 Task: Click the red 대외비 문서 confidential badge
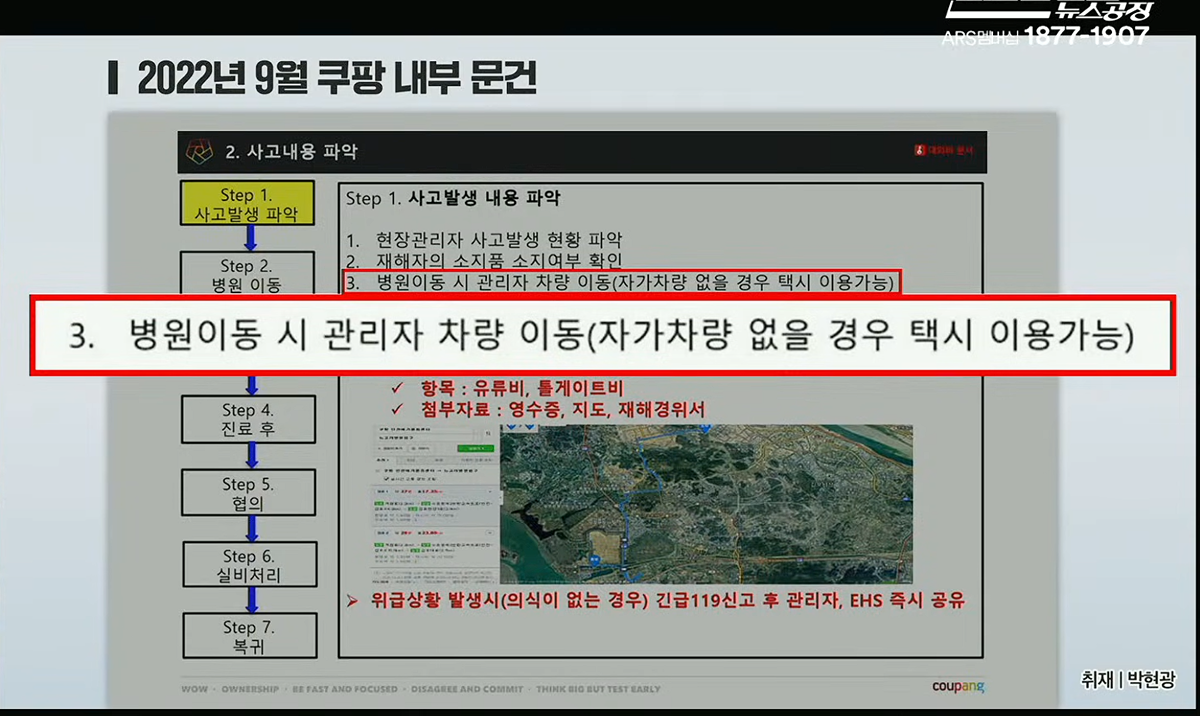(944, 151)
